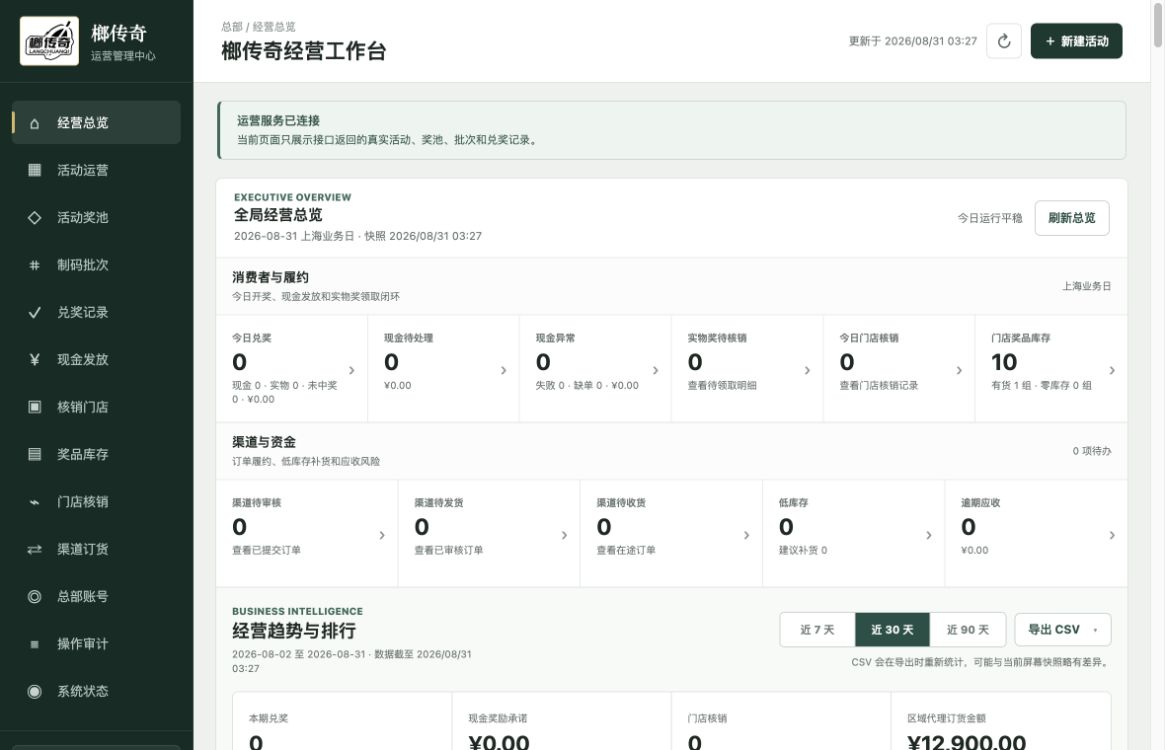Click the ¥12,900.00 order amount

point(967,742)
